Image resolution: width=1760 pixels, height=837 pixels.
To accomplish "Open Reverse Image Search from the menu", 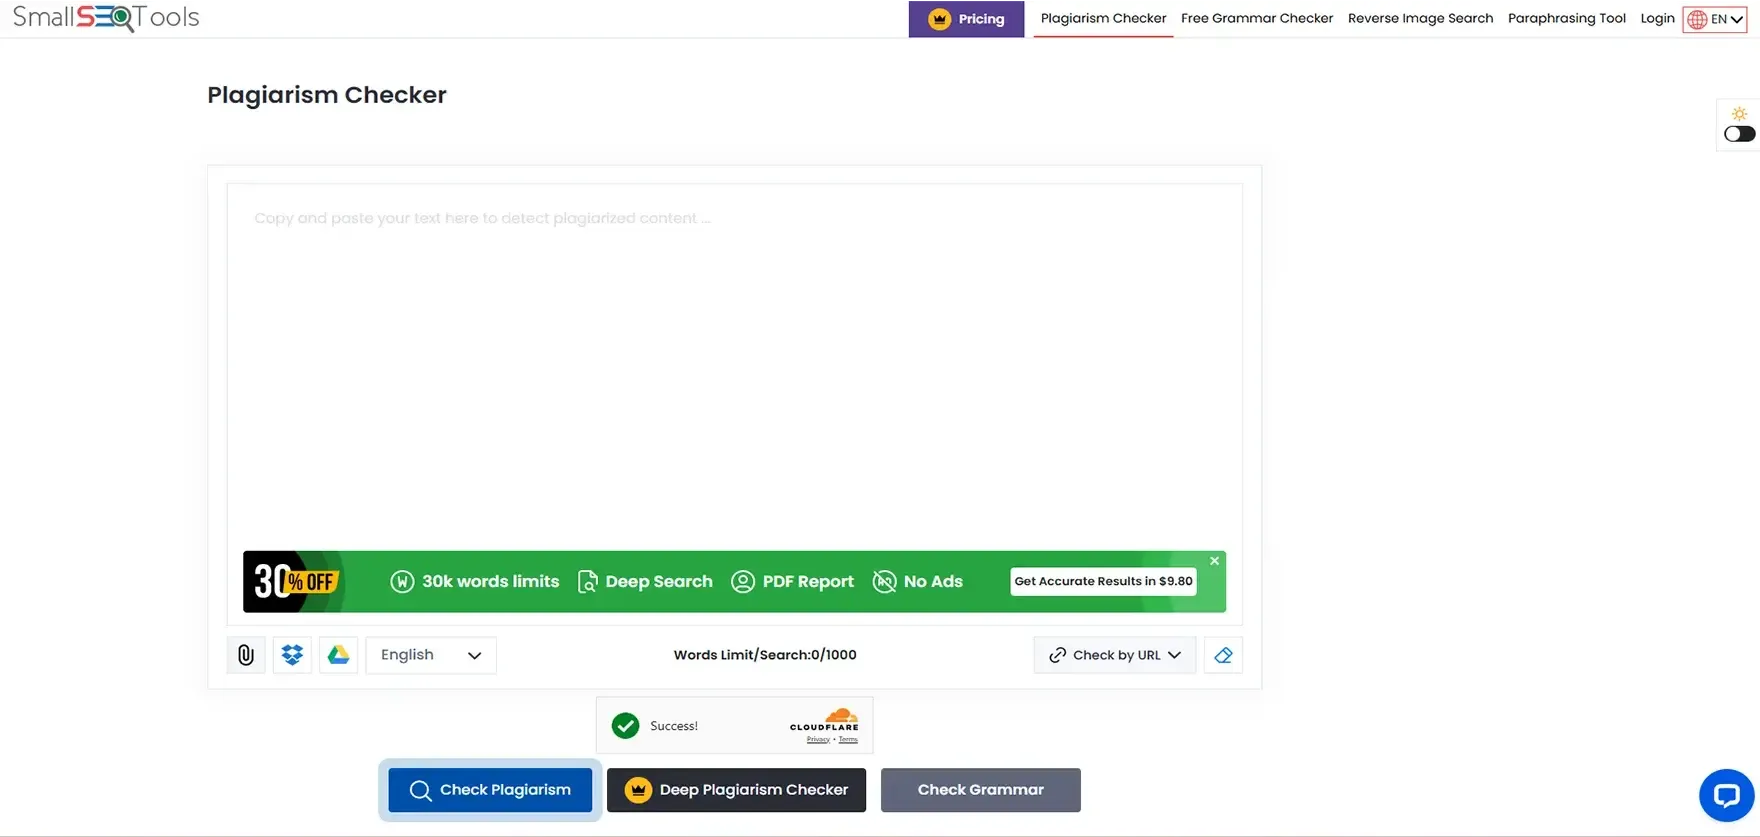I will pyautogui.click(x=1420, y=18).
